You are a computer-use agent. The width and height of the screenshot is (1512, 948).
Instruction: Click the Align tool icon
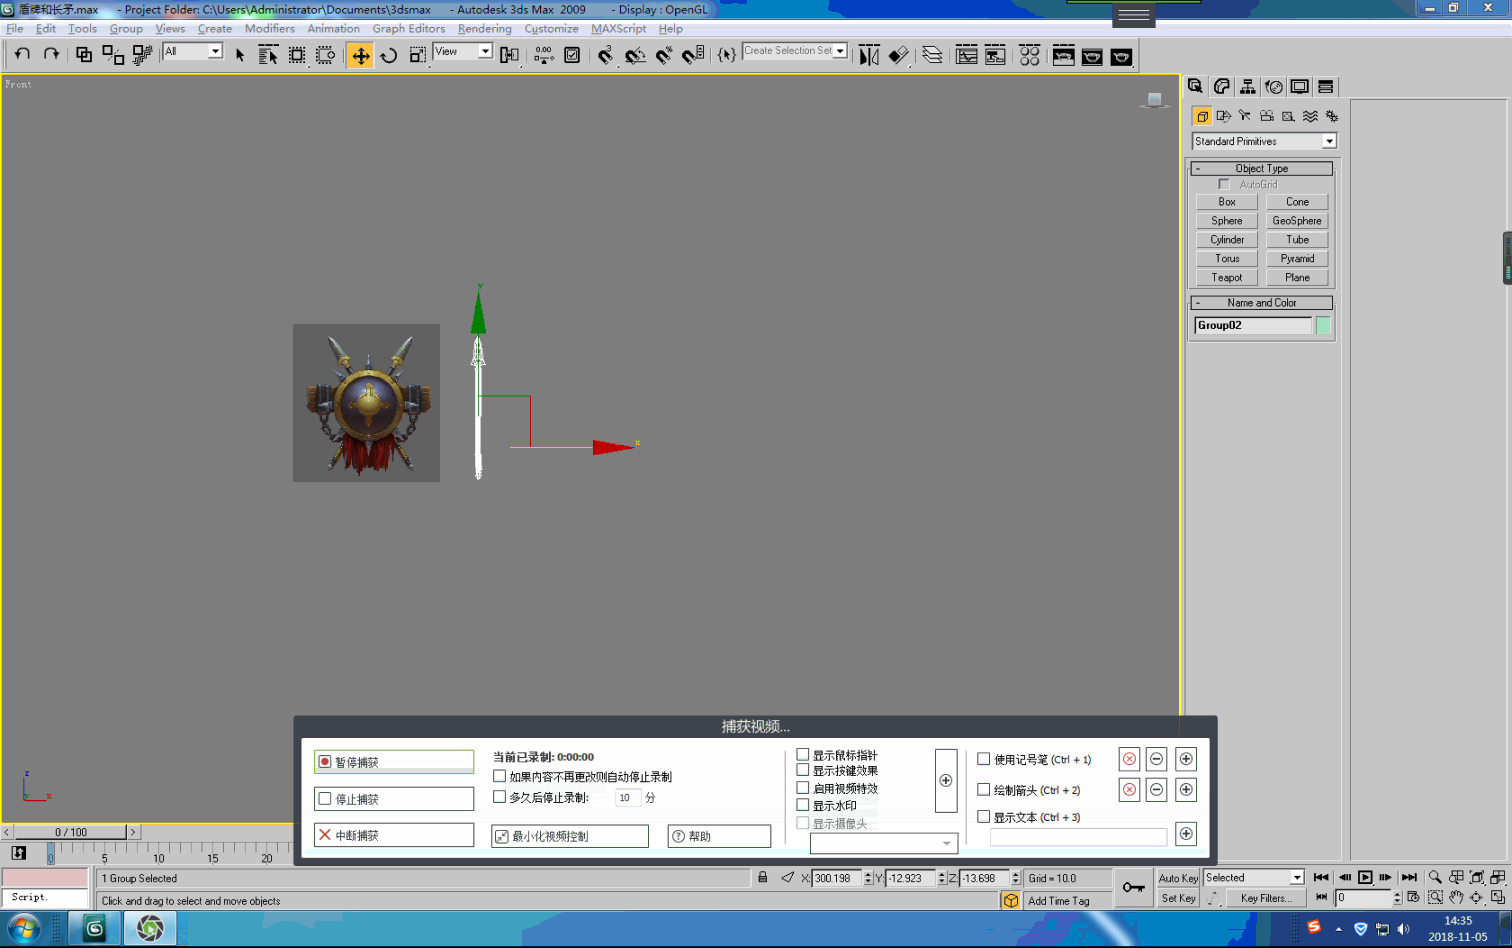tap(899, 55)
